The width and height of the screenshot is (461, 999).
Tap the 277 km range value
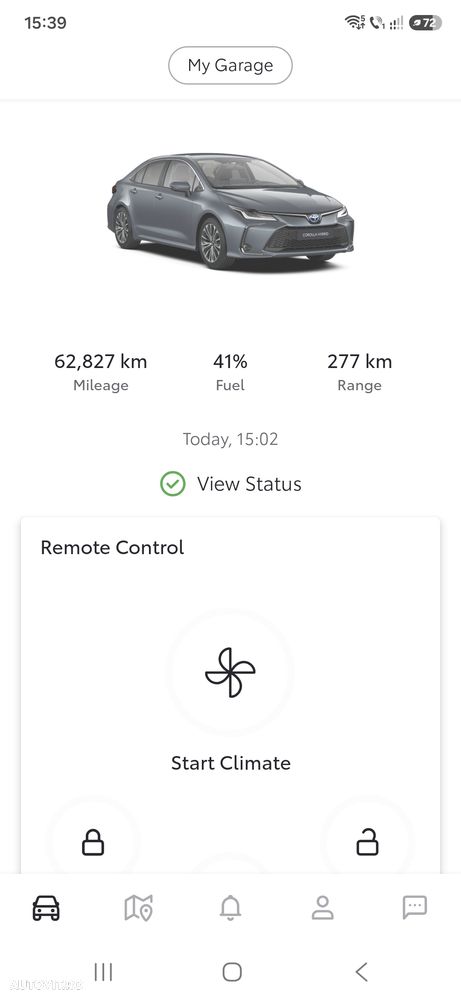pyautogui.click(x=360, y=362)
